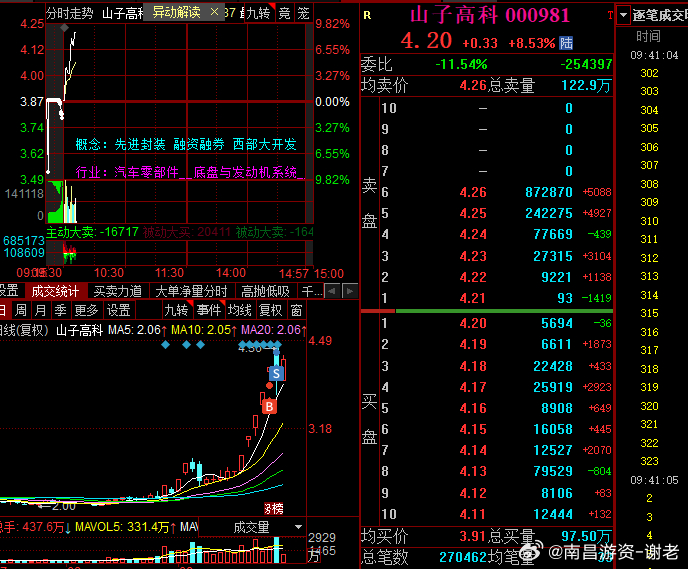Click the blue 陆 badge beside price change

click(566, 43)
